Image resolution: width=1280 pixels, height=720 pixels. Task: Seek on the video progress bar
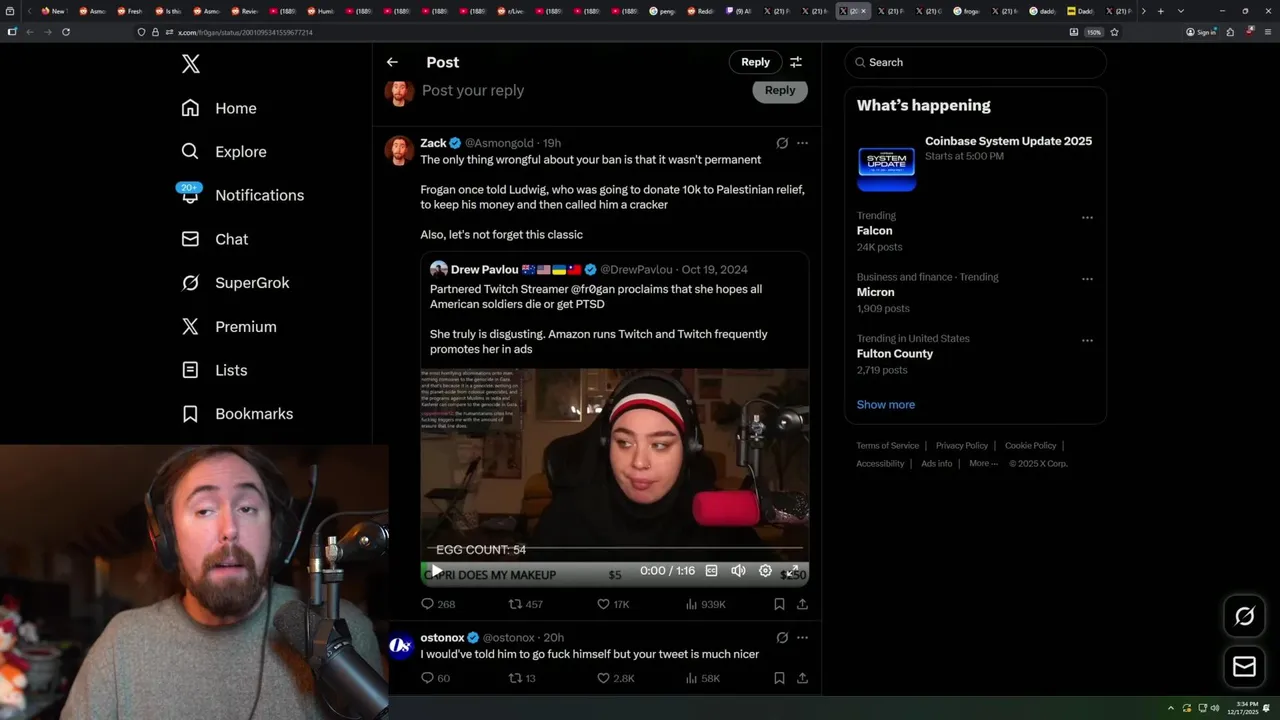click(x=614, y=548)
